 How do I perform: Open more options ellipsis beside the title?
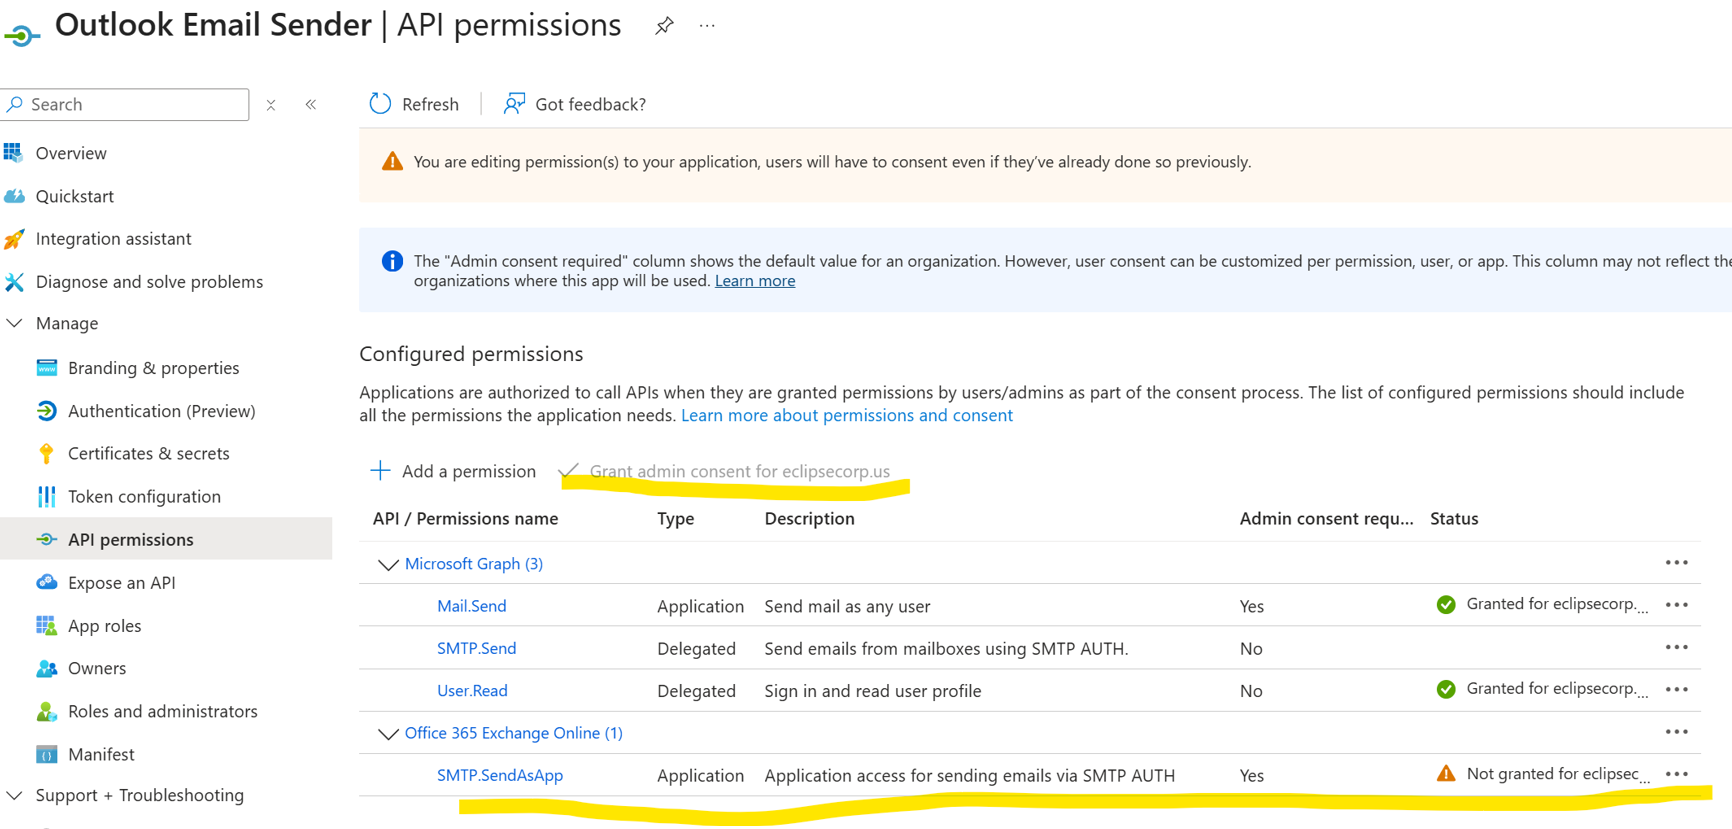(x=707, y=26)
